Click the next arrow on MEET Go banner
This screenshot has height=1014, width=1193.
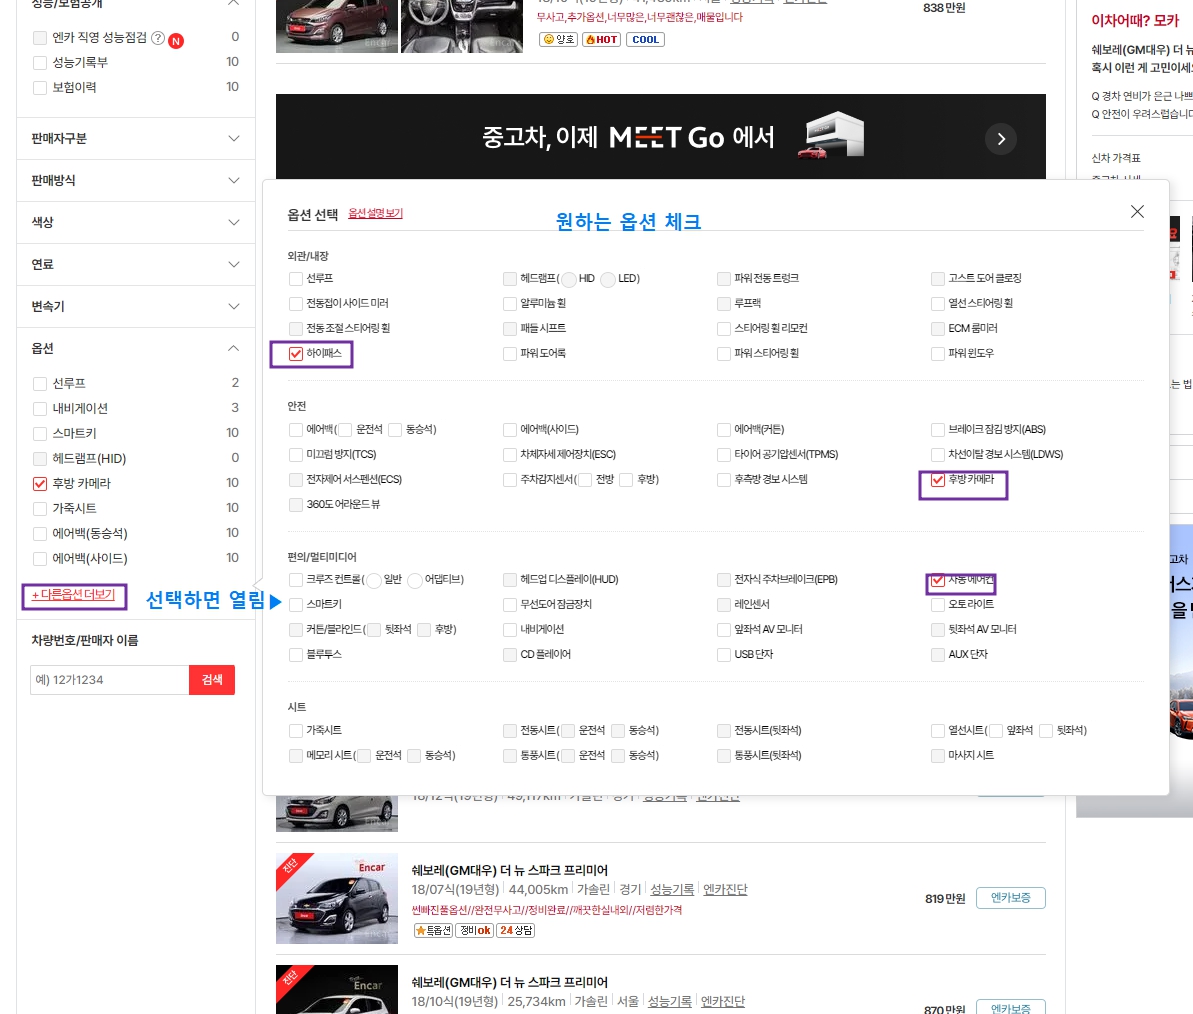click(1001, 138)
